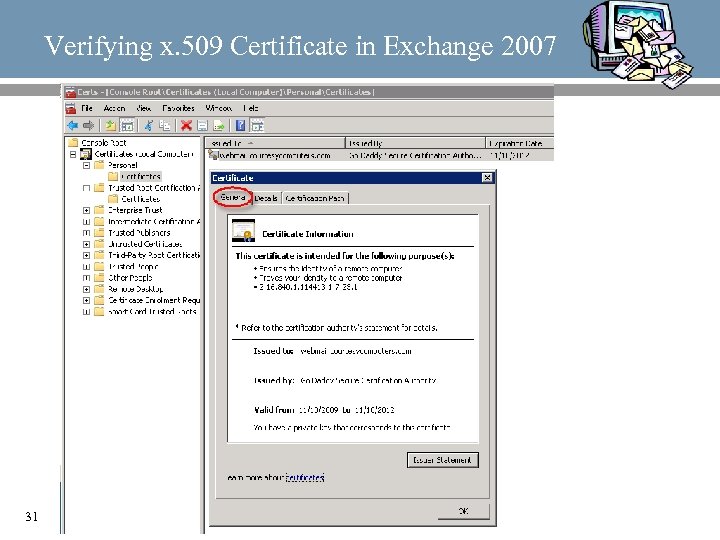Select Certificates folder under Personal
720x540 pixels.
click(141, 176)
